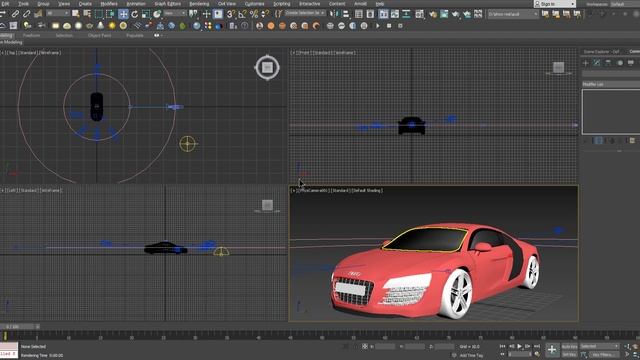Toggle the Scene Explorer icon
The width and height of the screenshot is (640, 360).
(x=359, y=14)
